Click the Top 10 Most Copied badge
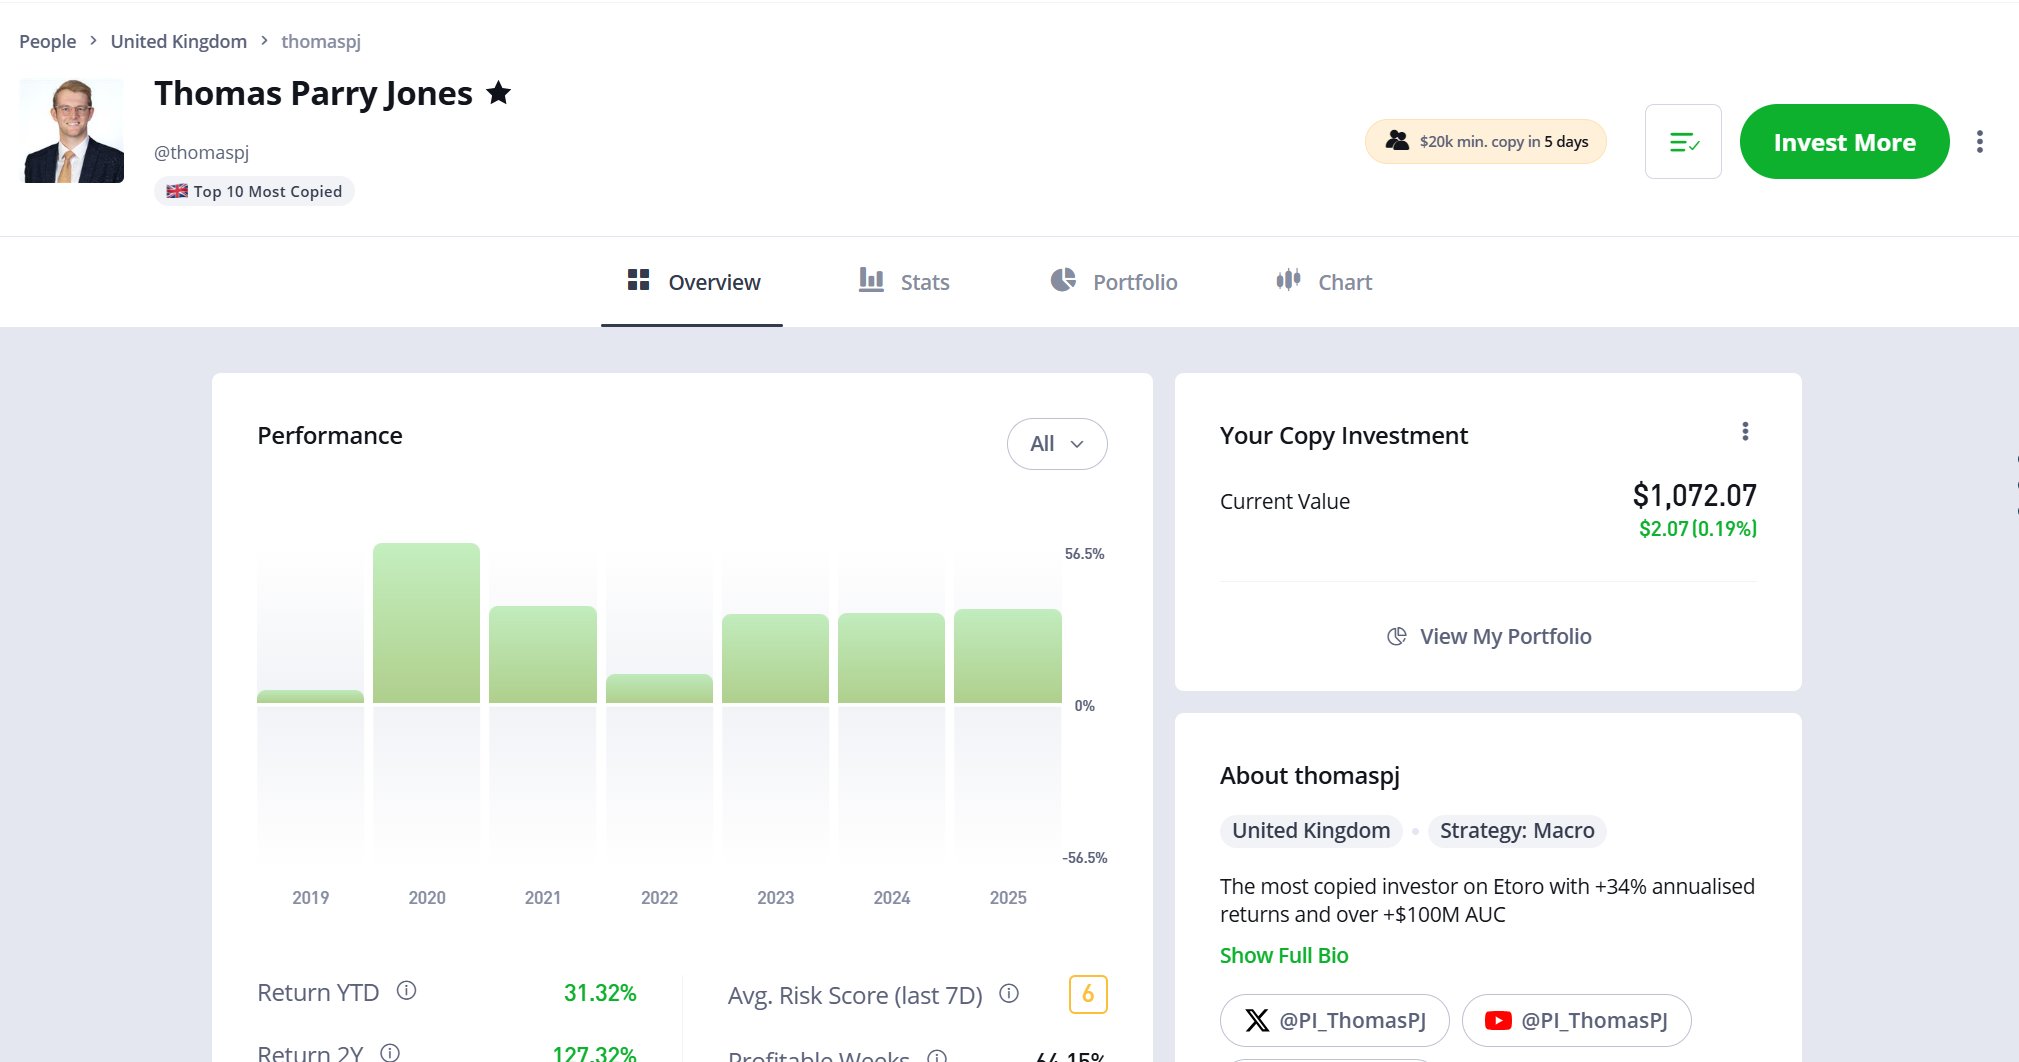Image resolution: width=2019 pixels, height=1062 pixels. 254,191
